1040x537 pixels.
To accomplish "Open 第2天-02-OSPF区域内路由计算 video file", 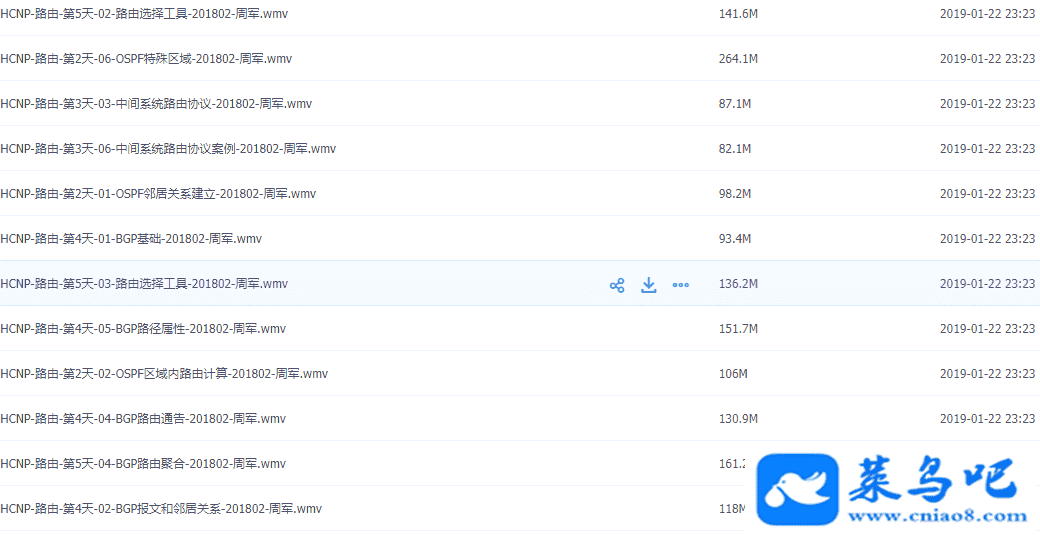I will 164,374.
